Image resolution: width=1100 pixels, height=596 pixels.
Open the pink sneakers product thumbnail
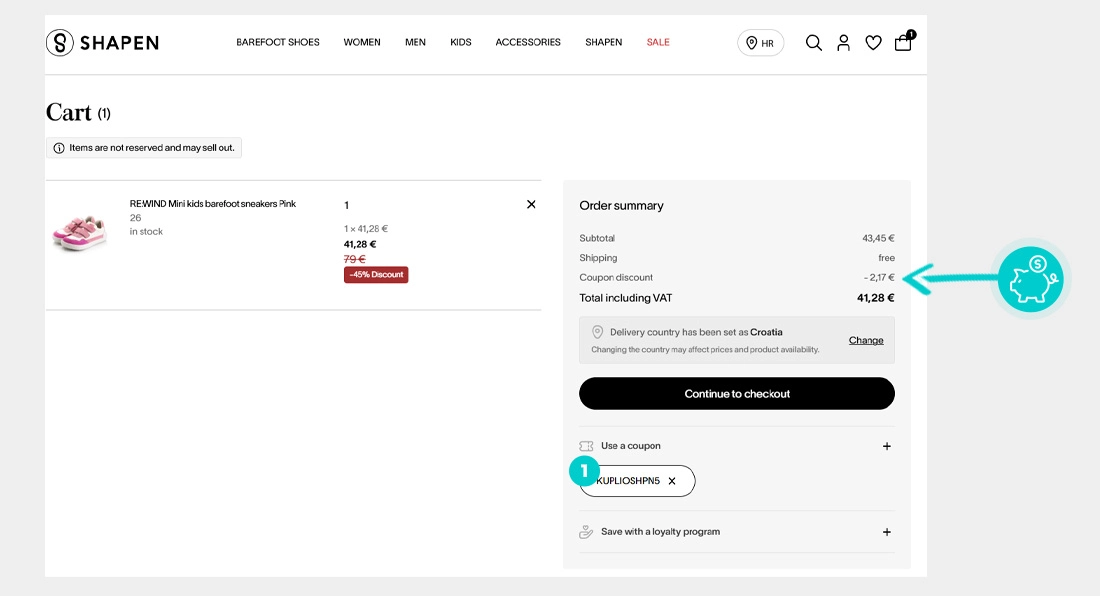coord(79,232)
